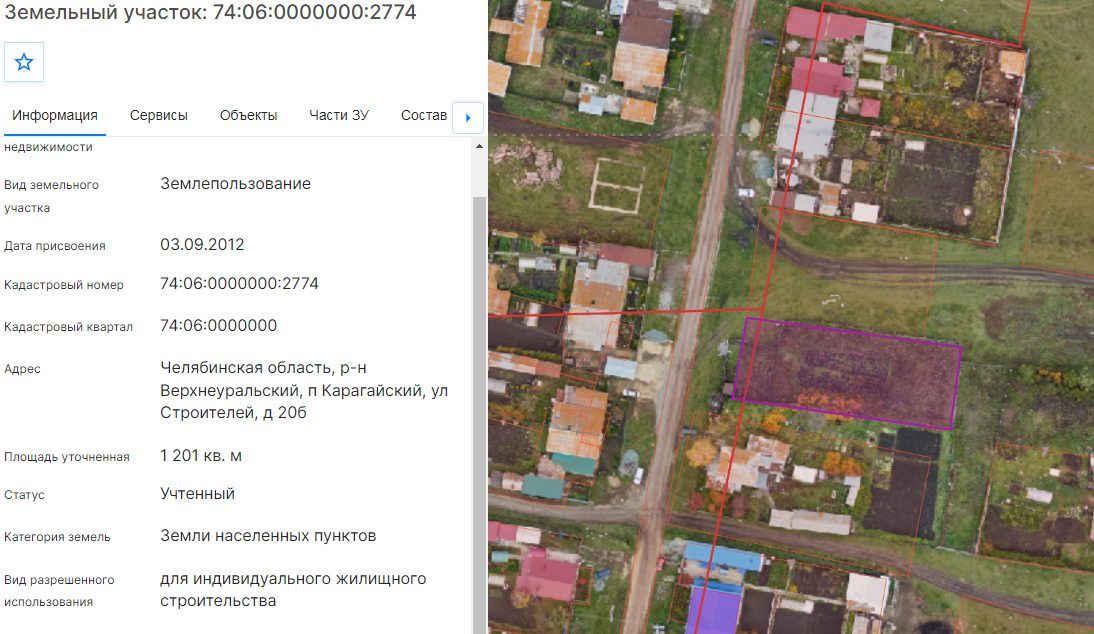The width and height of the screenshot is (1094, 634).
Task: Select the purple highlighted parcel on map
Action: coord(847,373)
